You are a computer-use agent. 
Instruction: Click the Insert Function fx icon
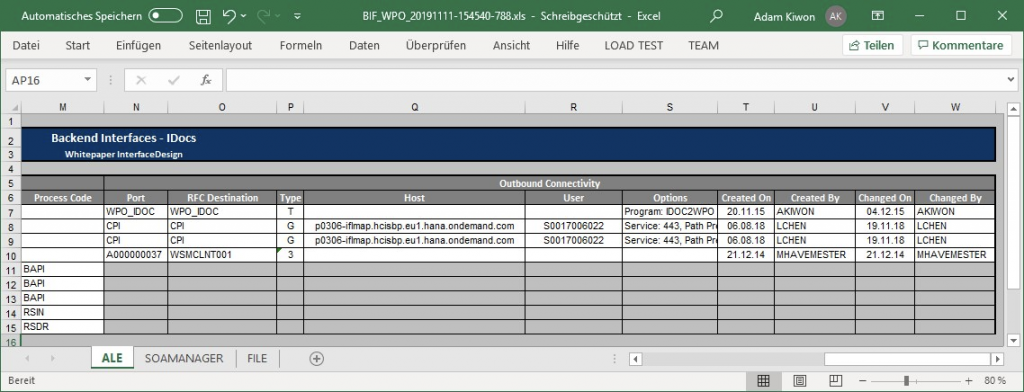click(206, 80)
